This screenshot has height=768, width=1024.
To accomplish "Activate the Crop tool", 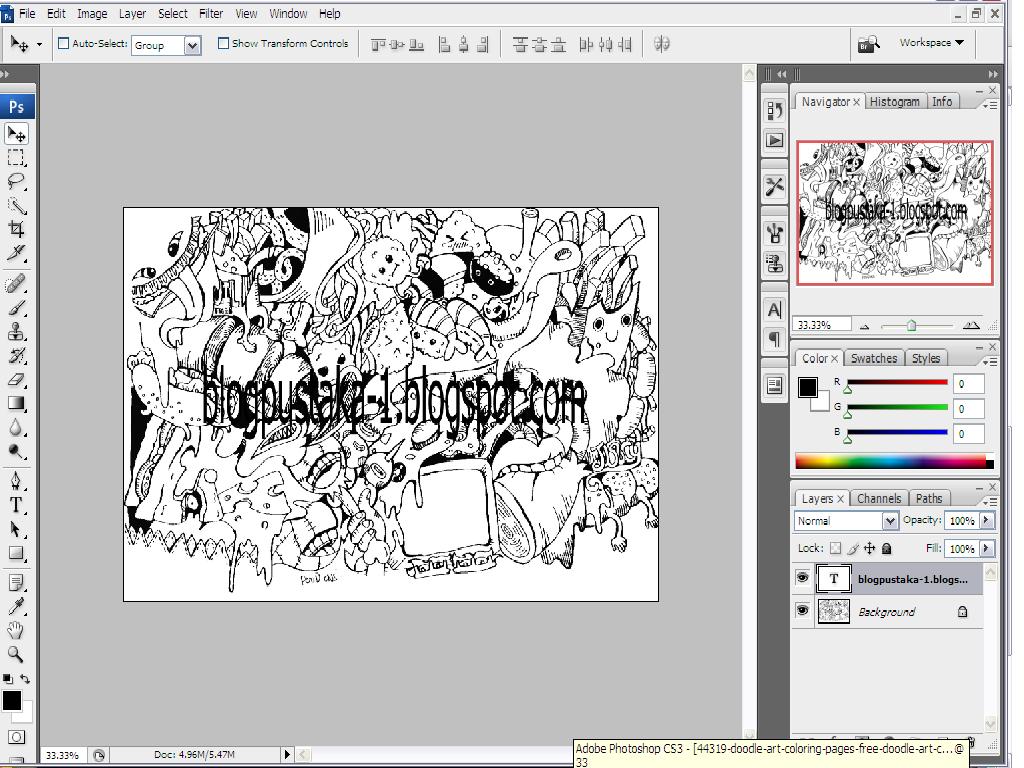I will [x=17, y=229].
